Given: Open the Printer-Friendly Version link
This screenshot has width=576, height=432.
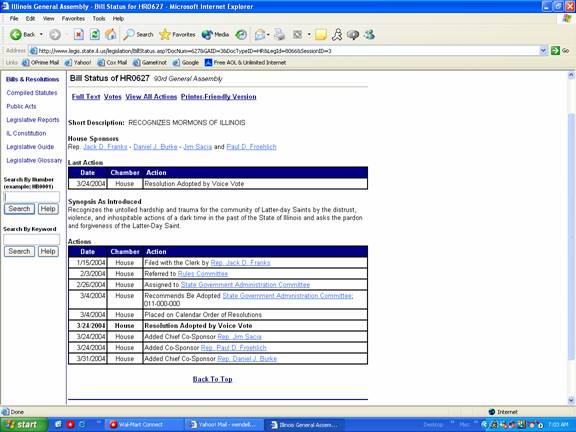Looking at the screenshot, I should (x=219, y=97).
